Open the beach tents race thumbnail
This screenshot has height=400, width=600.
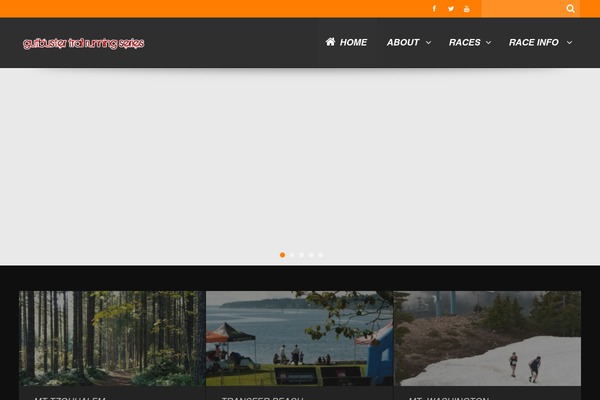pyautogui.click(x=300, y=338)
